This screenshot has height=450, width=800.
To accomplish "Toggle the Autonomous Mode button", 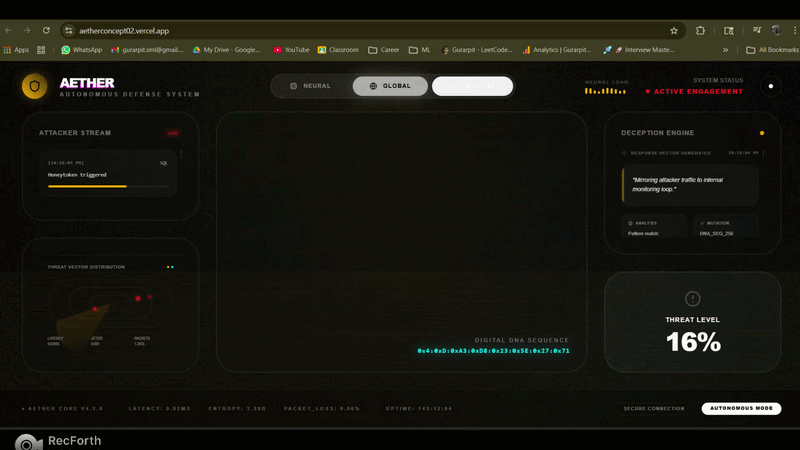I will pyautogui.click(x=741, y=408).
